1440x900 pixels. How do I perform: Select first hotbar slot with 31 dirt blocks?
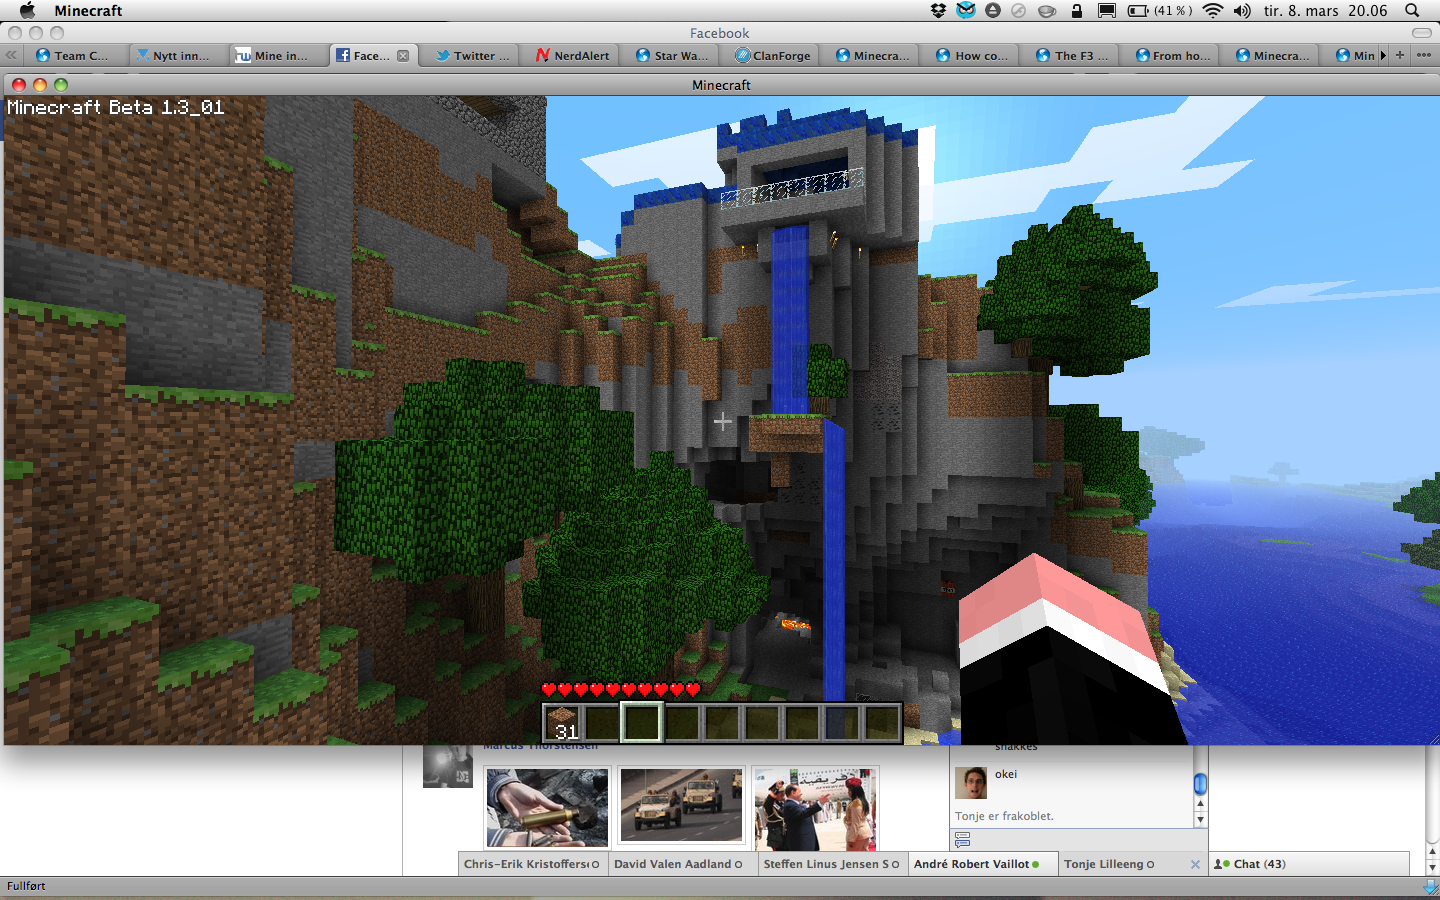562,722
